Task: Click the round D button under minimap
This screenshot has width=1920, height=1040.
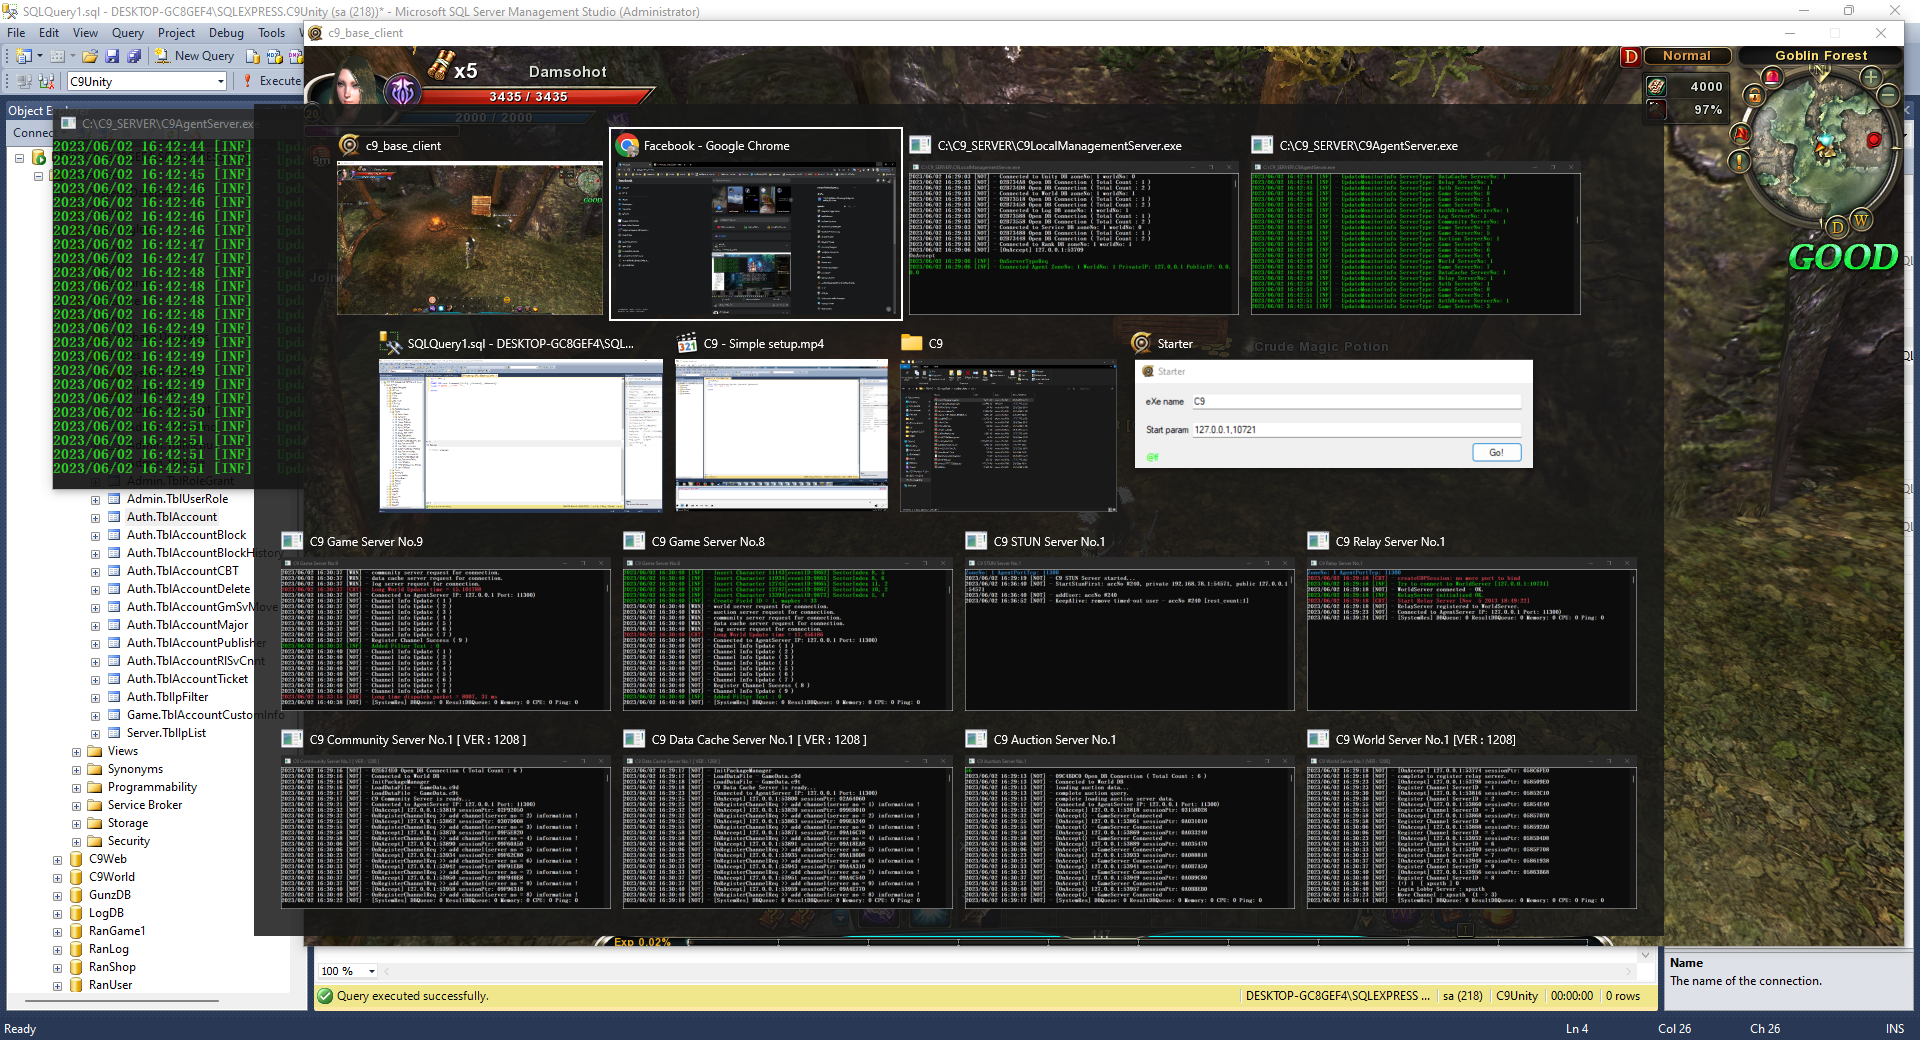Action: (x=1836, y=228)
